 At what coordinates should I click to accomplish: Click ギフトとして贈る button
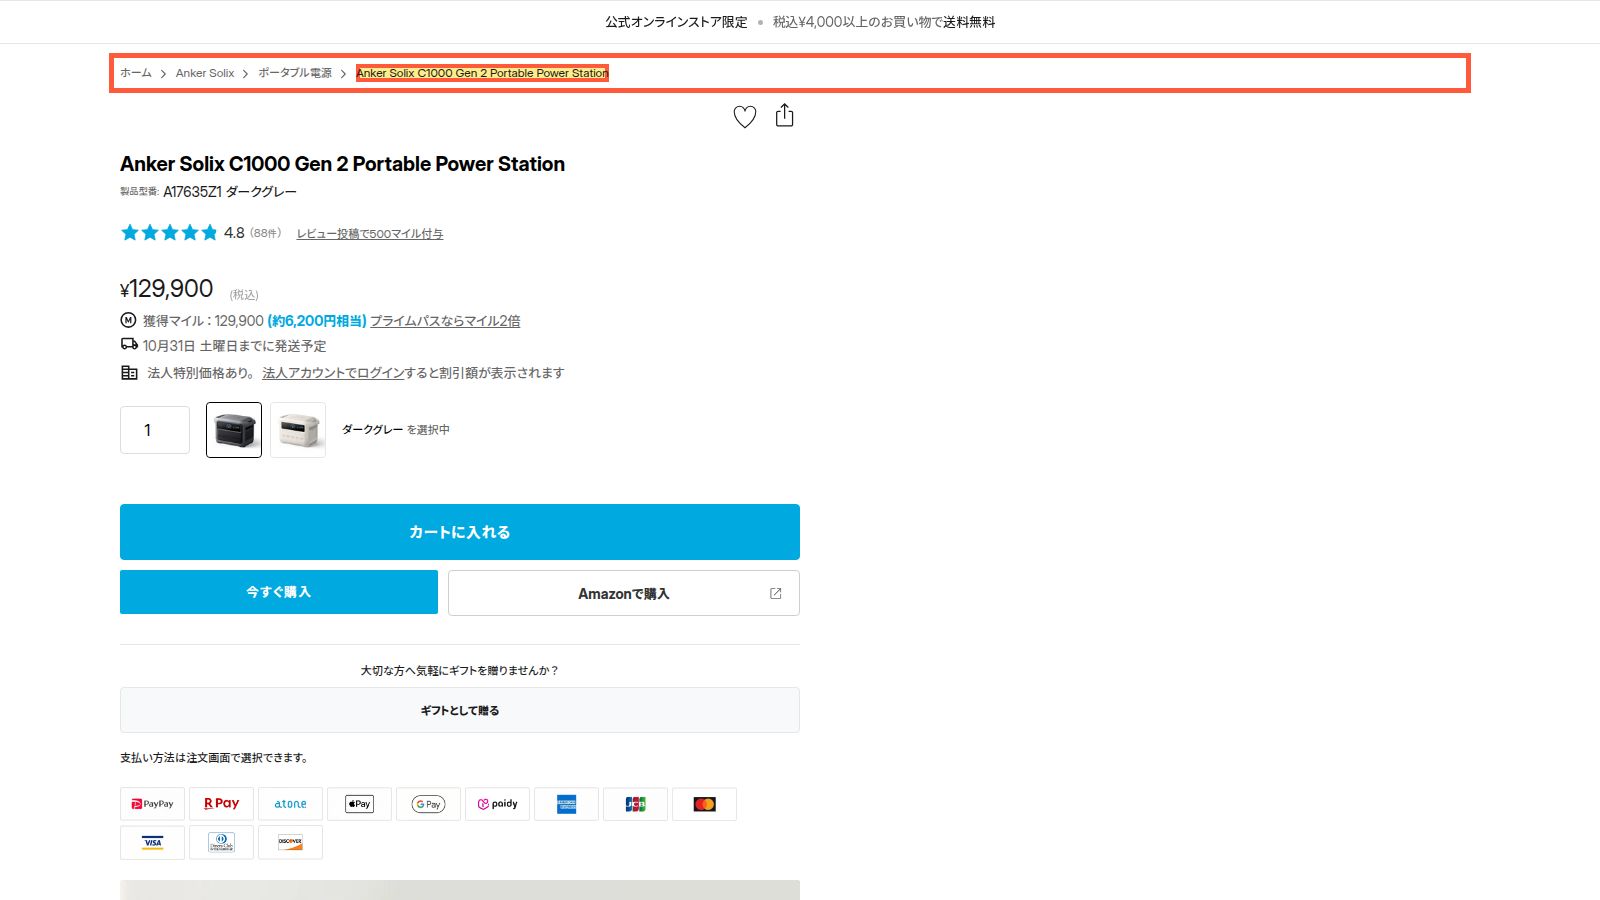point(460,710)
